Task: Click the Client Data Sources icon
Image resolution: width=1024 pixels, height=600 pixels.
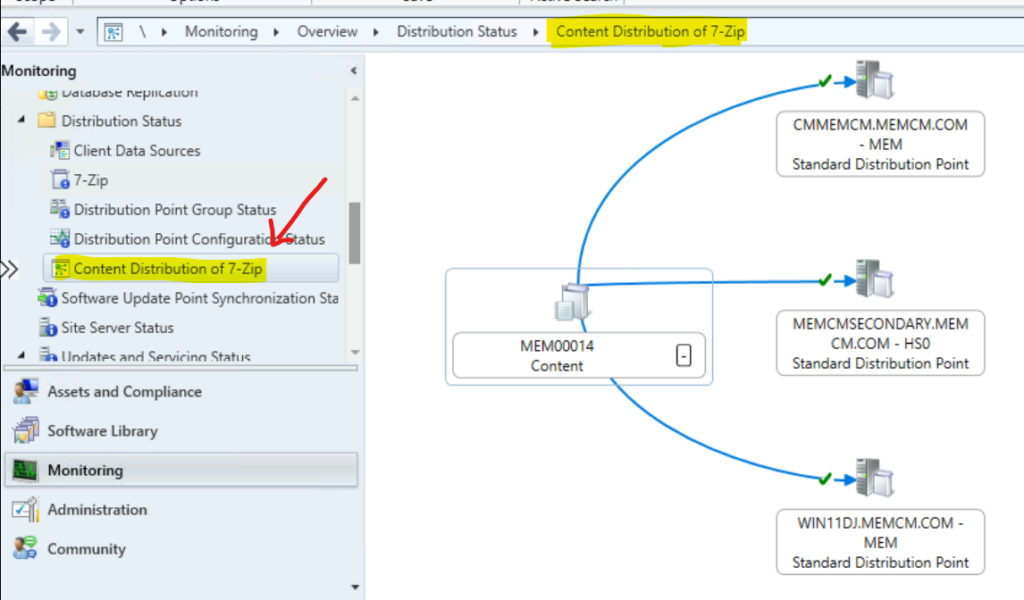Action: pos(60,150)
